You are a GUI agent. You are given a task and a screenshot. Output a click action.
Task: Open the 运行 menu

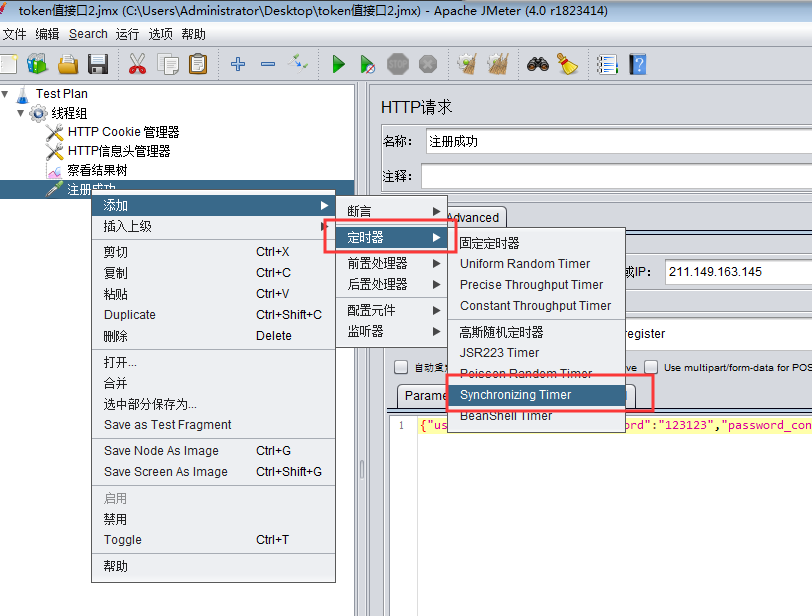point(127,34)
